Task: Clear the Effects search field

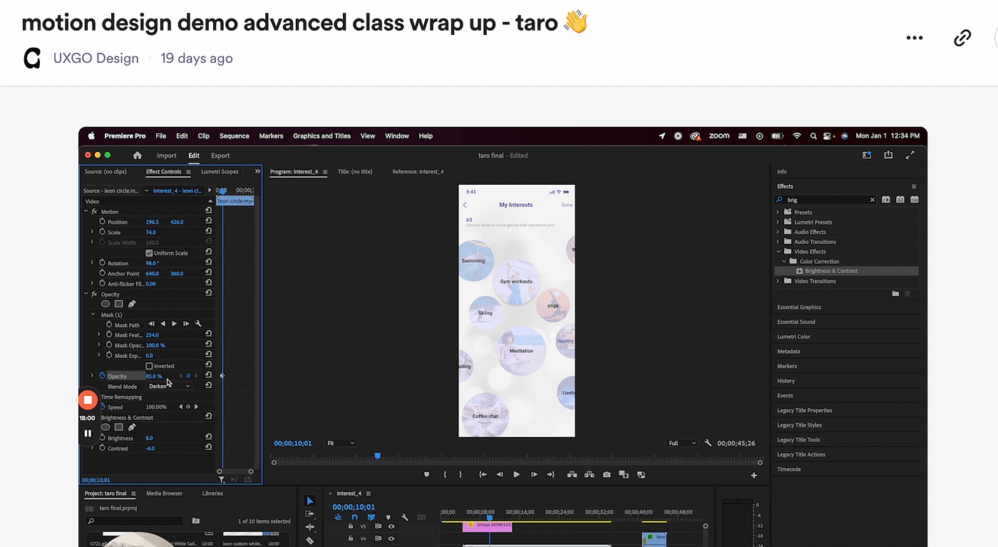Action: point(872,200)
